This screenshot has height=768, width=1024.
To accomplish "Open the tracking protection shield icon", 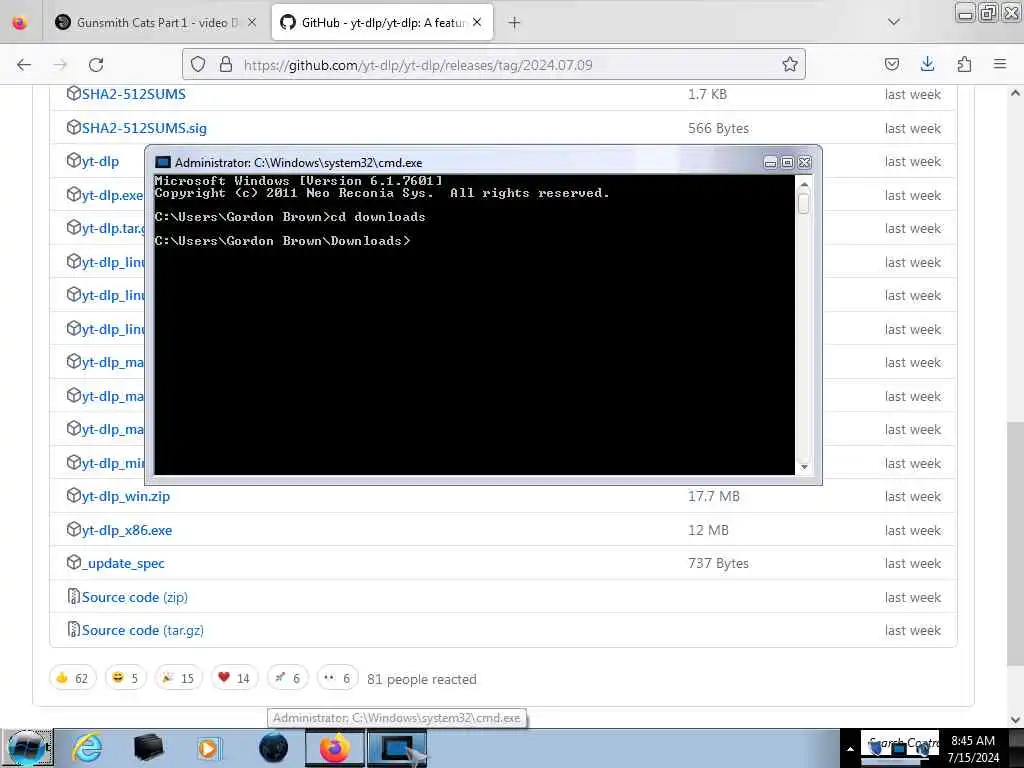I will click(198, 65).
